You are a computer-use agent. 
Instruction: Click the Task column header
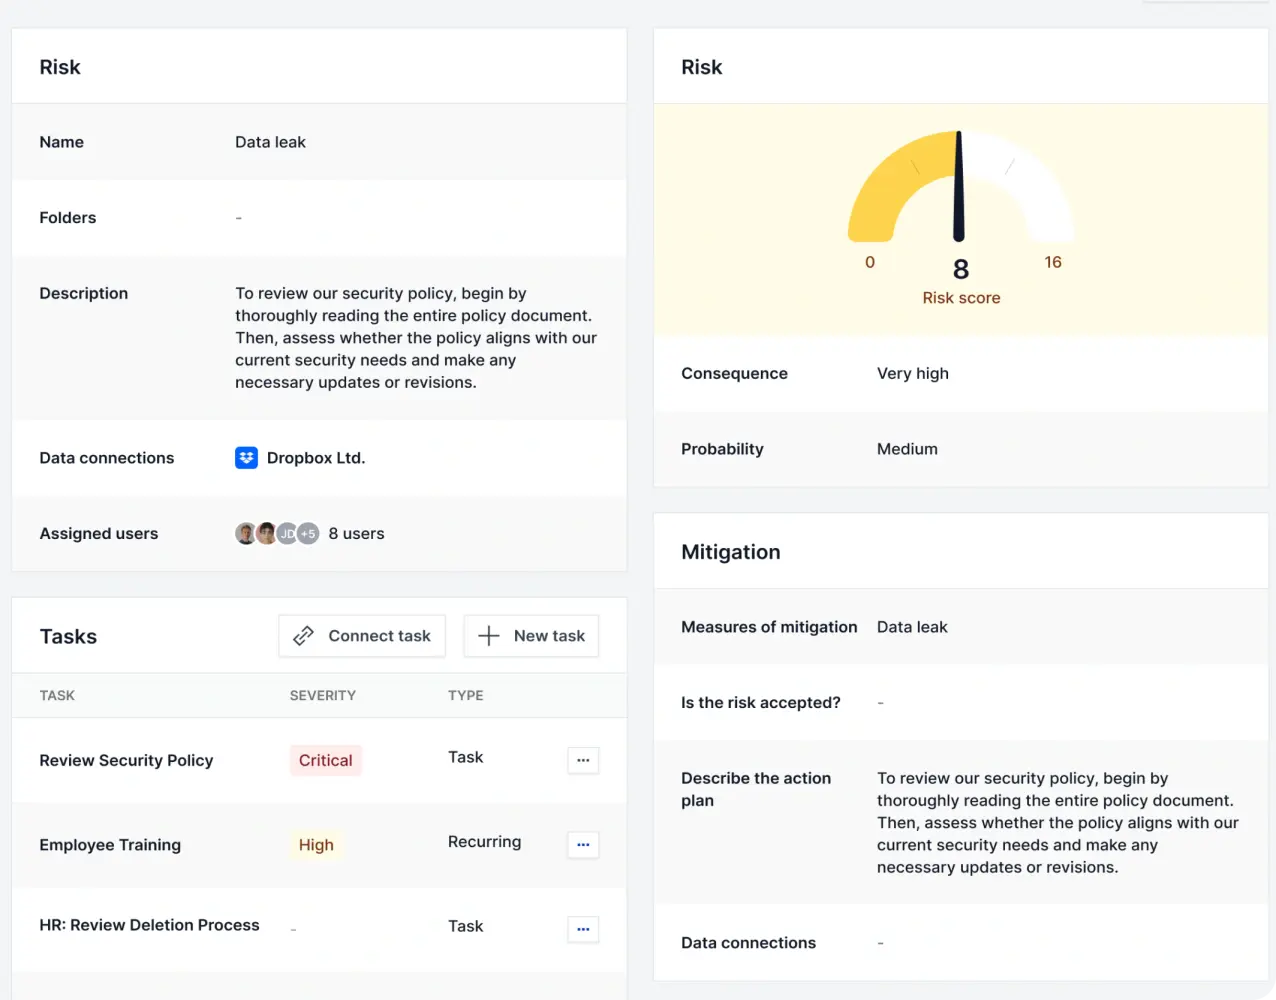pos(57,695)
